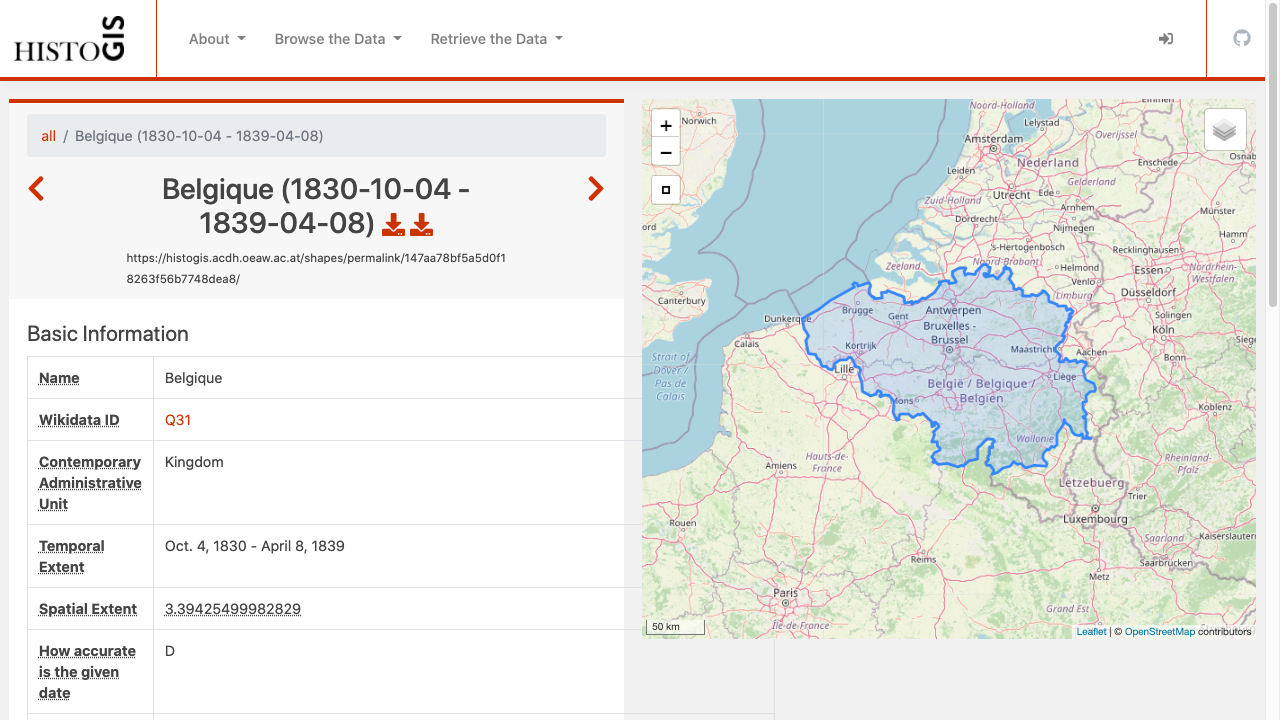Screen dimensions: 1280x720
Task: Expand the About dropdown menu
Action: (x=217, y=39)
